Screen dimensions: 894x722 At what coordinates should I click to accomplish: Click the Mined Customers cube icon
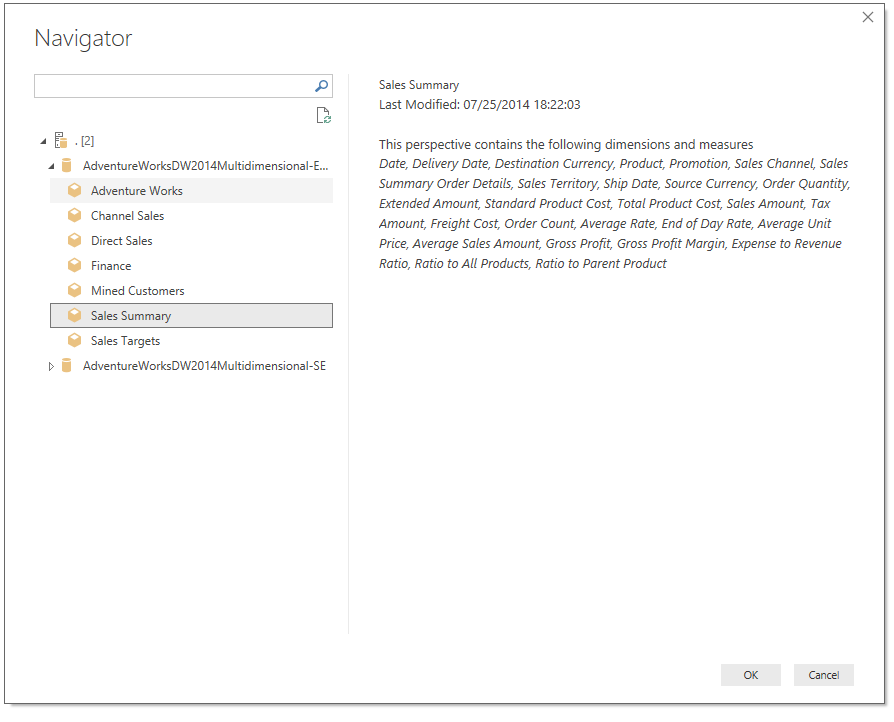[x=74, y=290]
